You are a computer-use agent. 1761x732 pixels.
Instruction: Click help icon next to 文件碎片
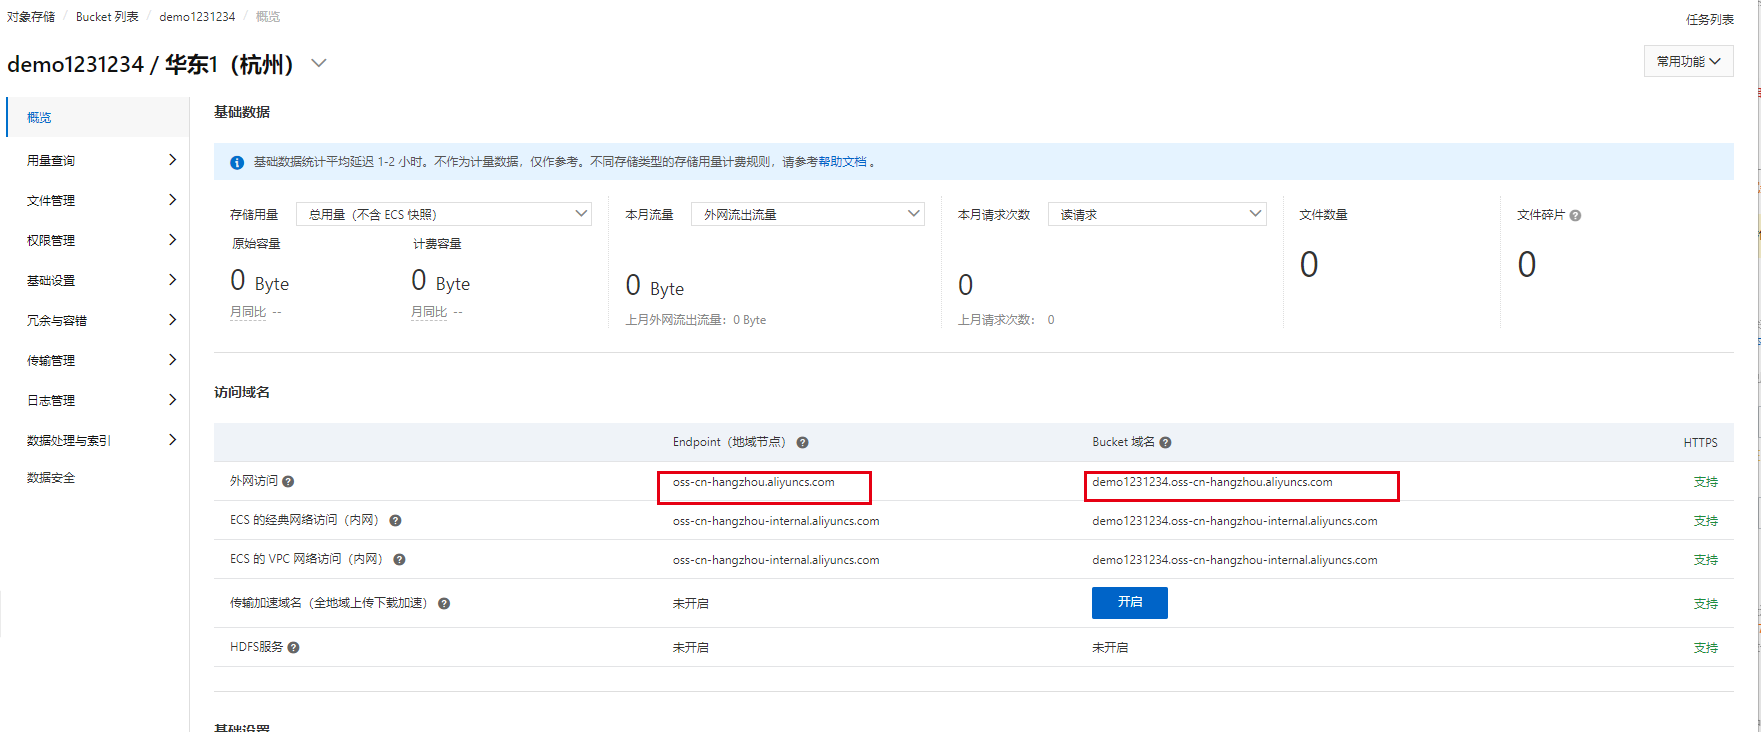pos(1575,215)
